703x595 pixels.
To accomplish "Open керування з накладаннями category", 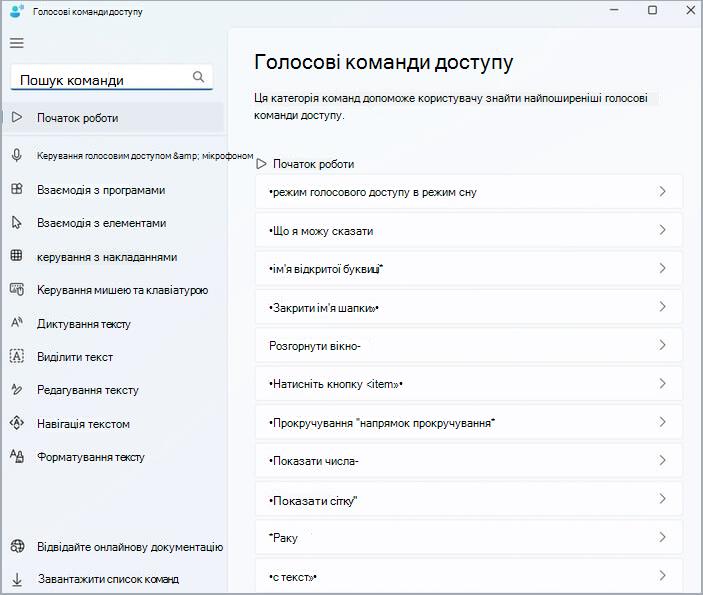I will [x=107, y=257].
